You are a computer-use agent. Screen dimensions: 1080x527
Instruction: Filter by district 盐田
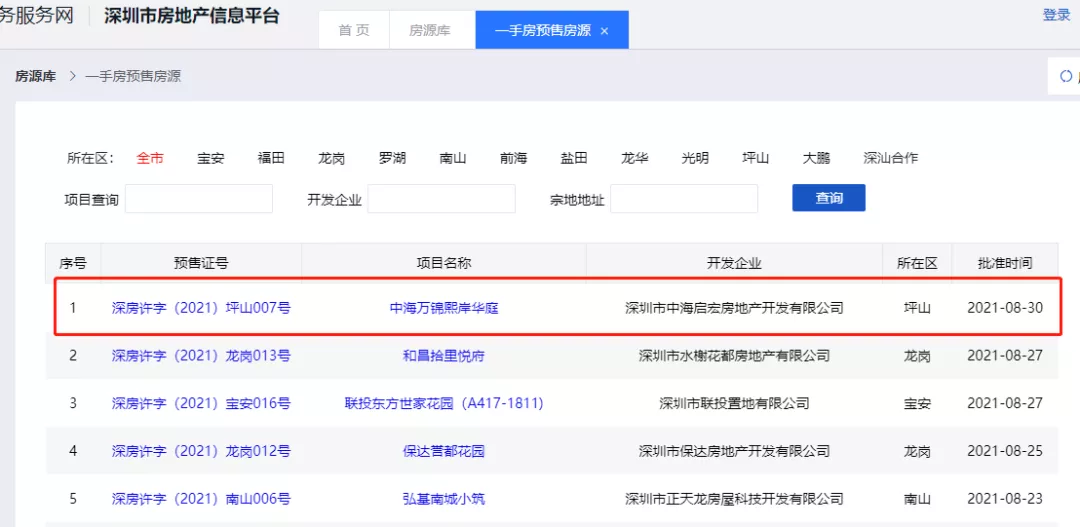tap(574, 158)
